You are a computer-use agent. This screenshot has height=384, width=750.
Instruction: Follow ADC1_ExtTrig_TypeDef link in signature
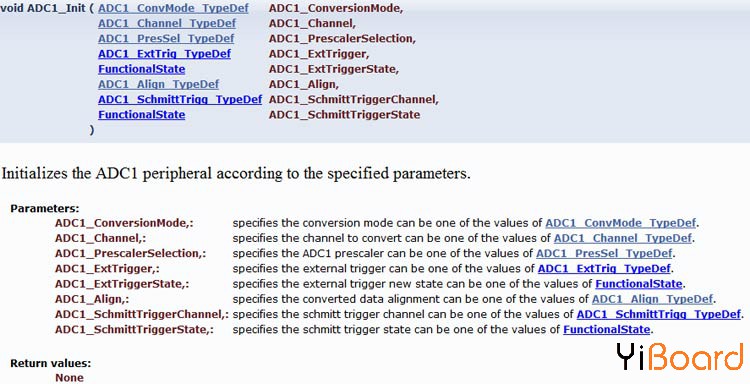(x=165, y=54)
